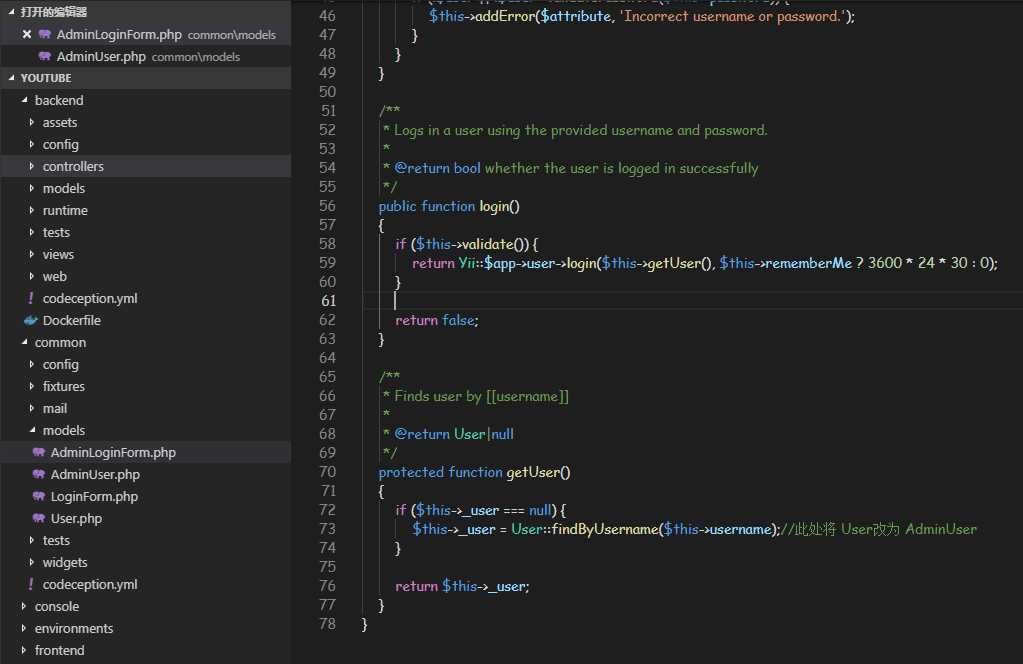Click 'if ($this->validate())' condition

[x=462, y=244]
